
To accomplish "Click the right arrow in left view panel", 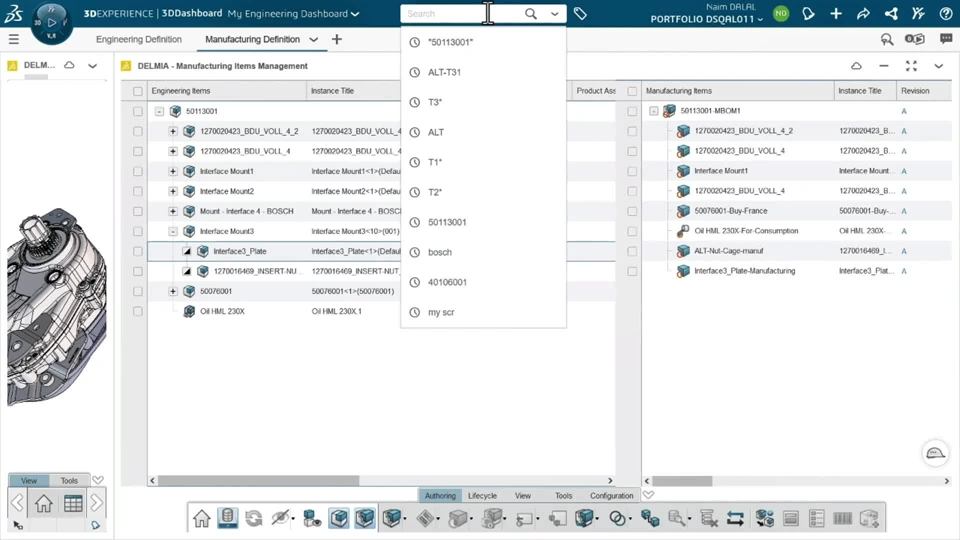I will [97, 503].
